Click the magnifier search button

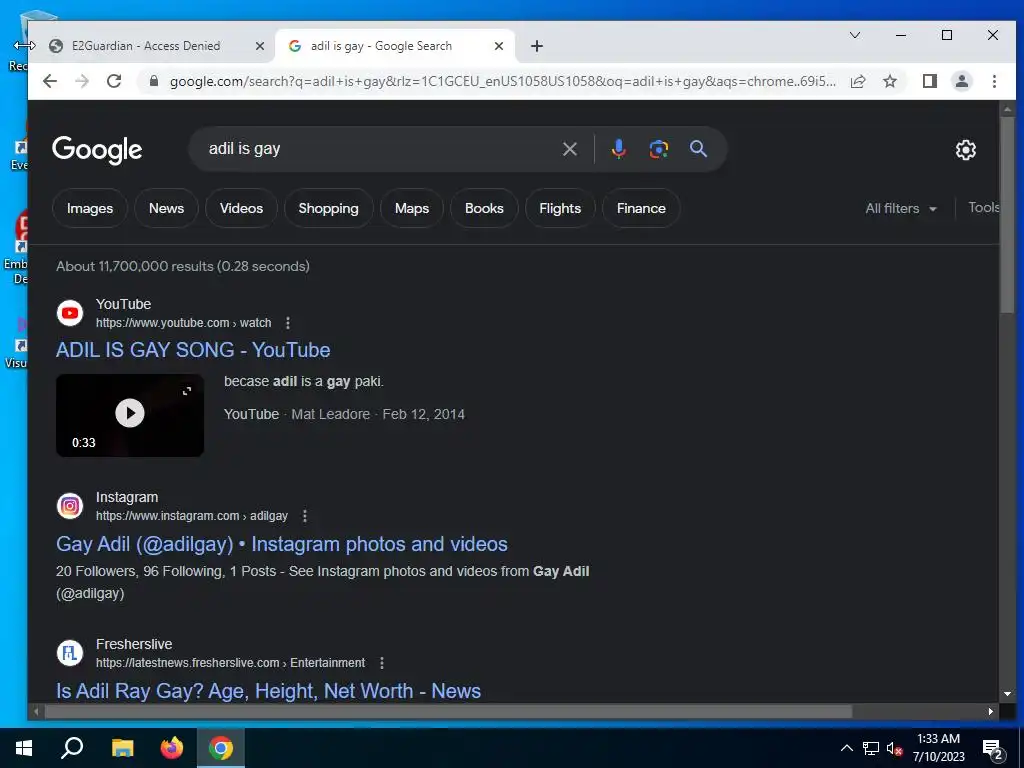pyautogui.click(x=699, y=149)
